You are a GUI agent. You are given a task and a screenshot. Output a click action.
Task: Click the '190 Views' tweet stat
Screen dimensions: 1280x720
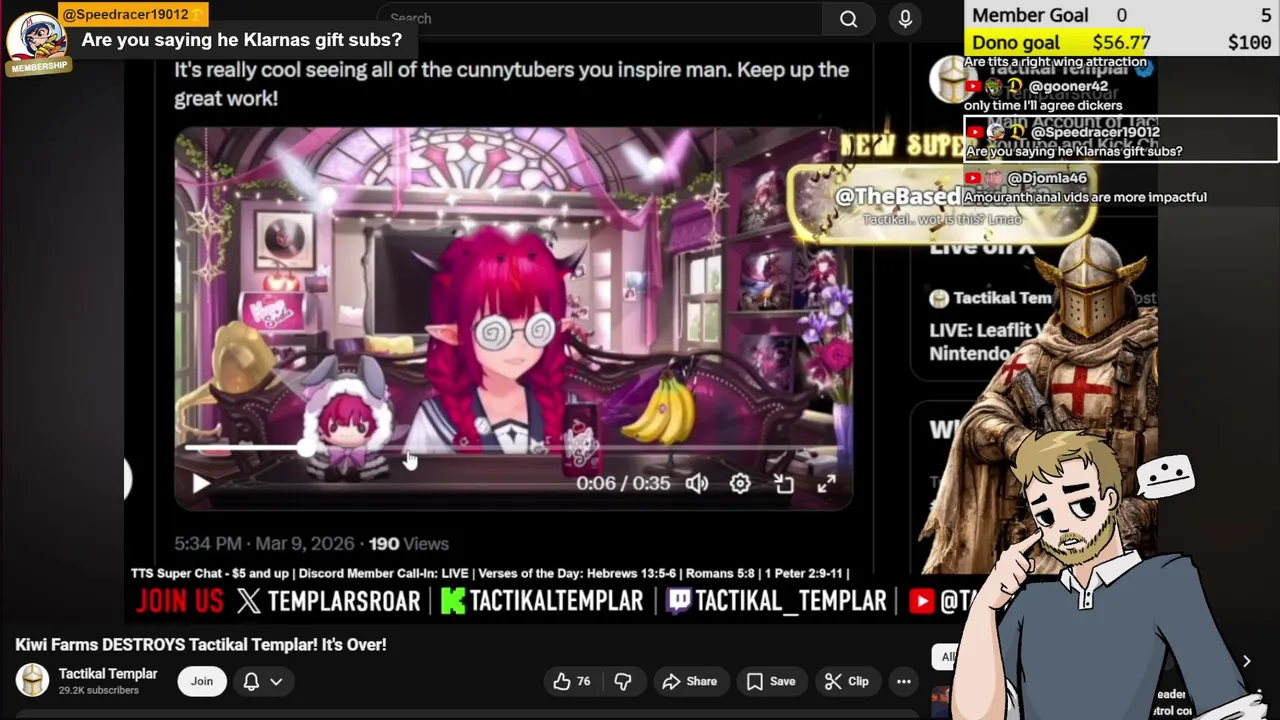click(x=409, y=544)
